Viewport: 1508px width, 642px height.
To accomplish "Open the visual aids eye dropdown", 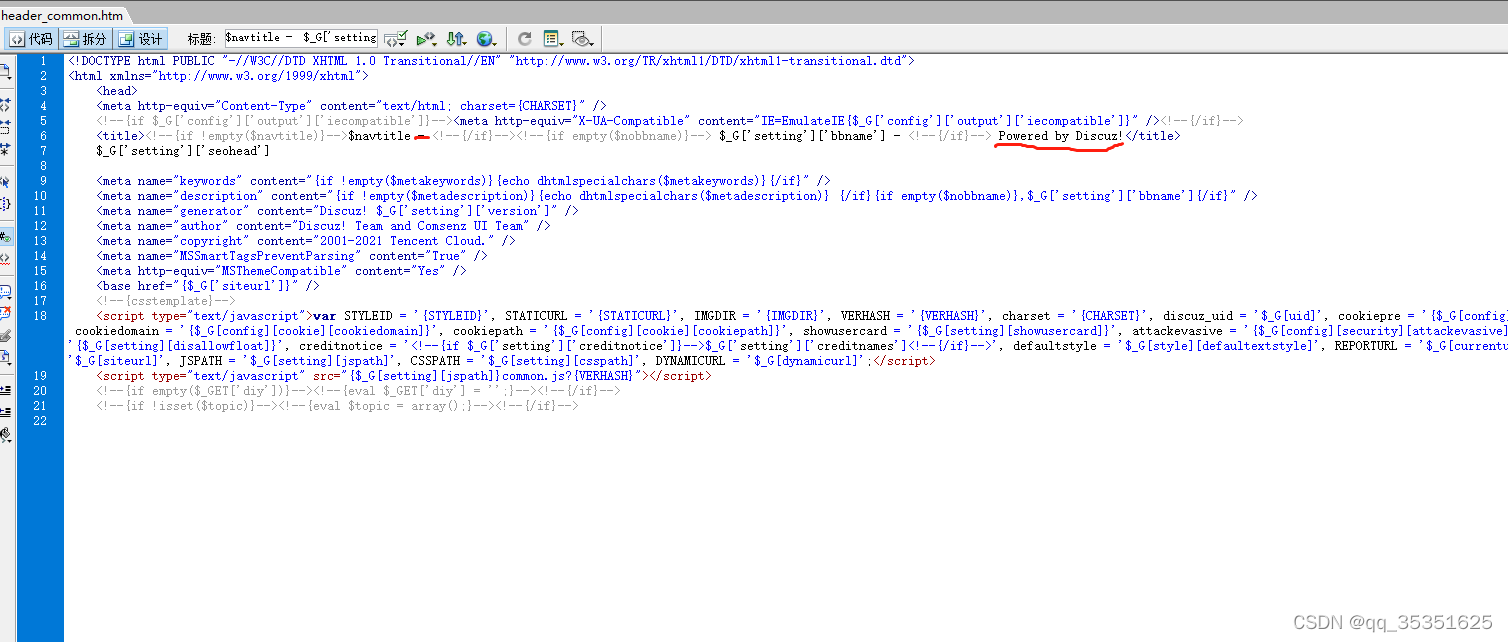I will tap(583, 39).
